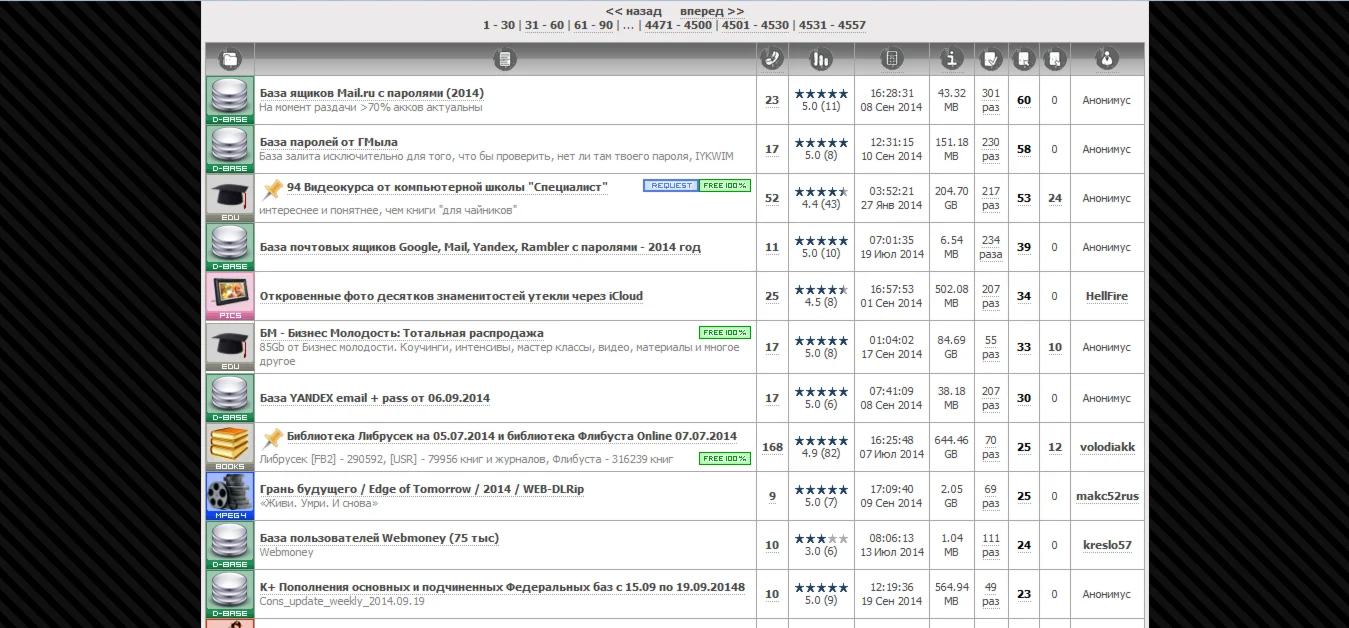This screenshot has height=628, width=1349.
Task: Click FREE 100% badge on Специалист row
Action: [x=725, y=186]
